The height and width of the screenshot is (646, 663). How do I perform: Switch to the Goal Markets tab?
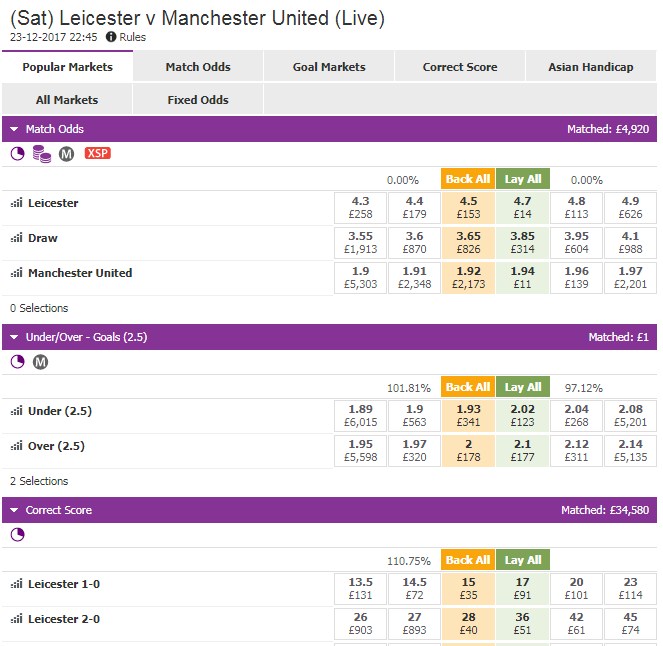329,67
